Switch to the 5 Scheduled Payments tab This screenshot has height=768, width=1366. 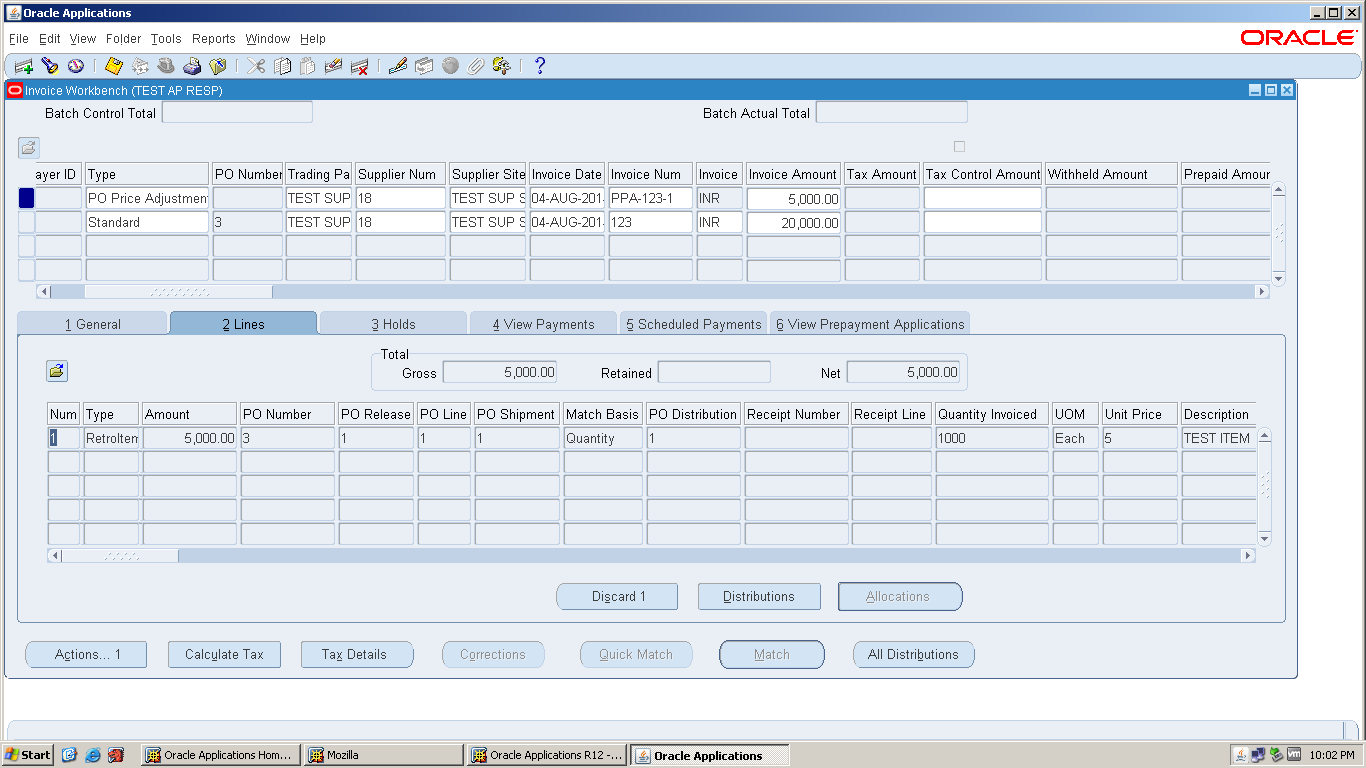tap(693, 323)
